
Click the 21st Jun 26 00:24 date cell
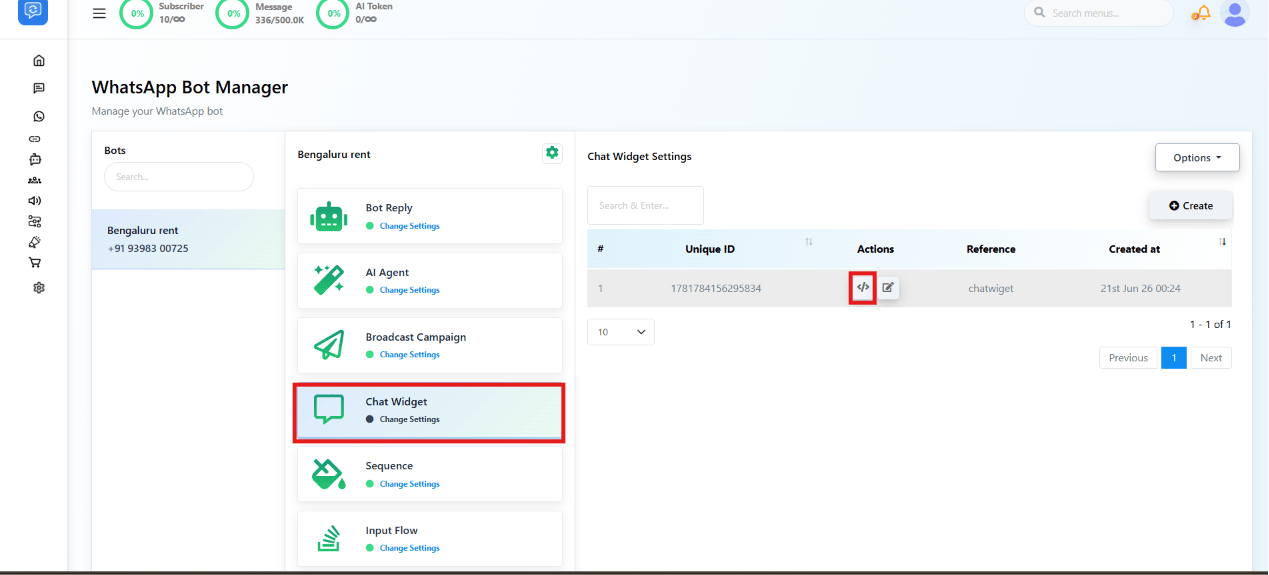(1140, 288)
